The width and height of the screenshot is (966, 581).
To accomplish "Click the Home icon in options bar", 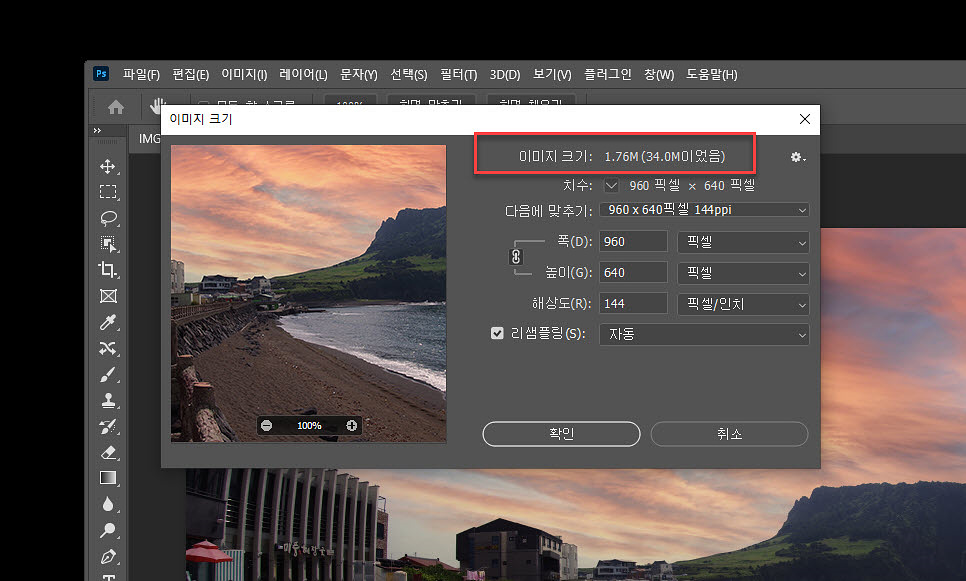I will (116, 108).
